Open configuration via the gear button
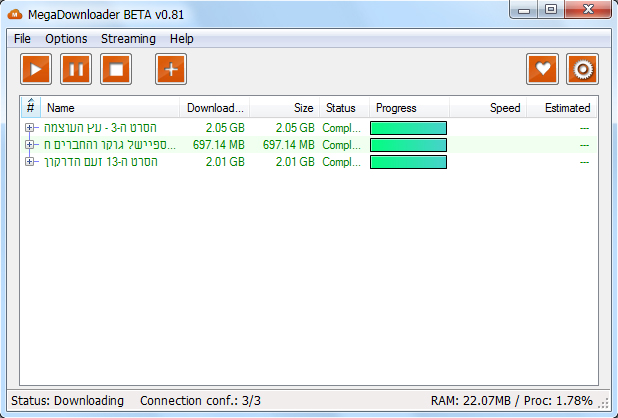This screenshot has height=418, width=618. pos(583,69)
